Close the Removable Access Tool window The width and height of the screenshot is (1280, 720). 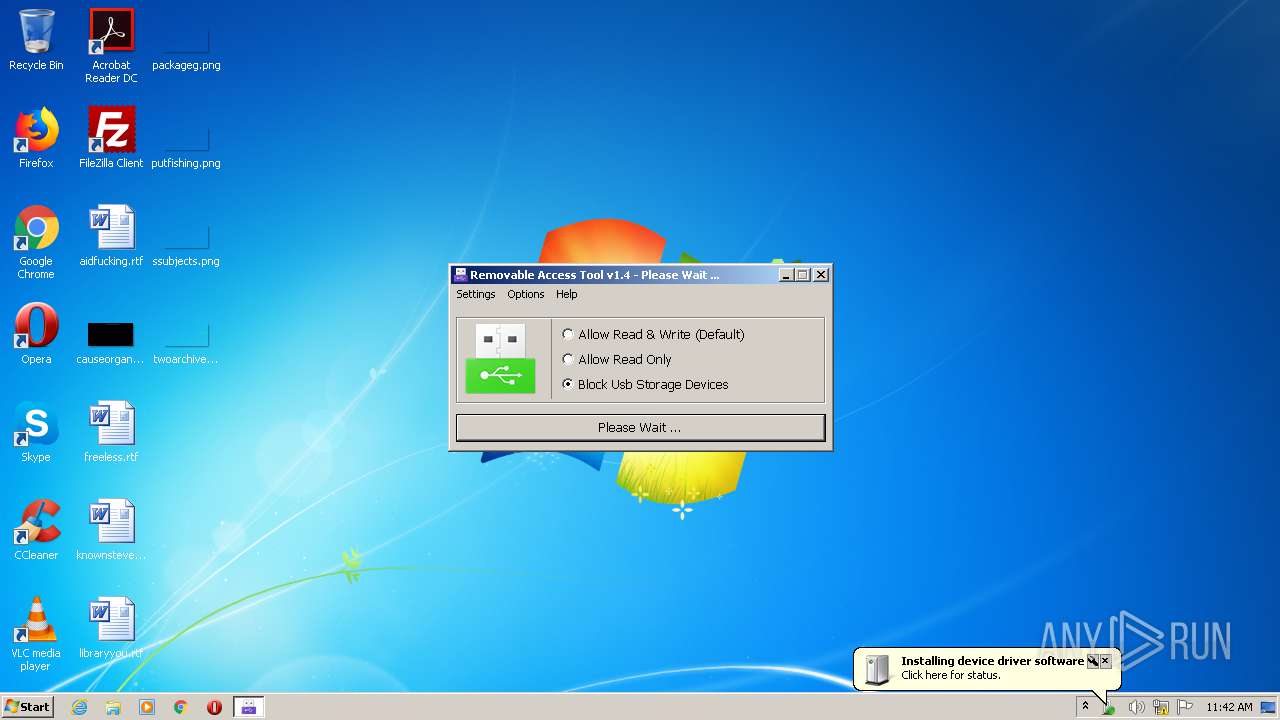click(x=821, y=275)
